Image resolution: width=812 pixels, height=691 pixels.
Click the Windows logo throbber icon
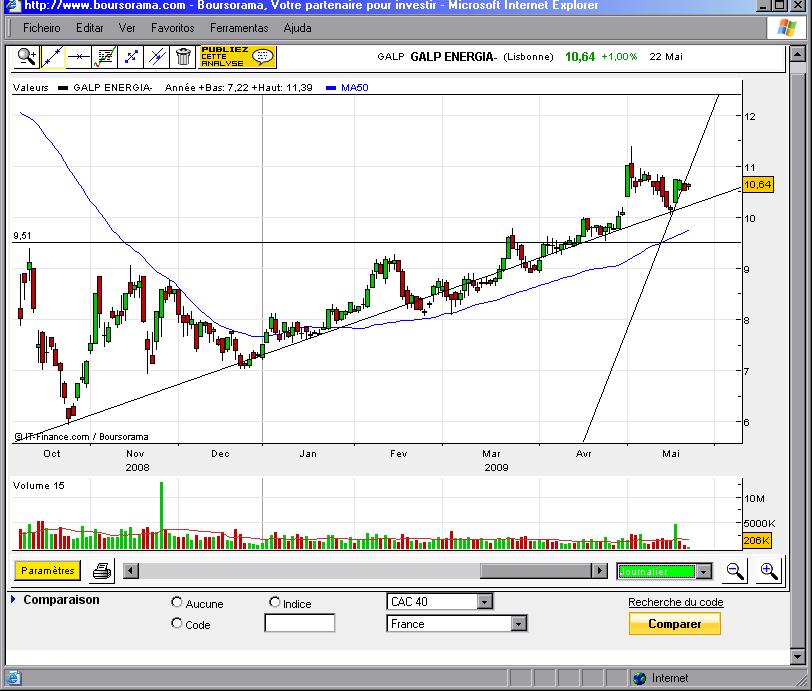pyautogui.click(x=787, y=27)
